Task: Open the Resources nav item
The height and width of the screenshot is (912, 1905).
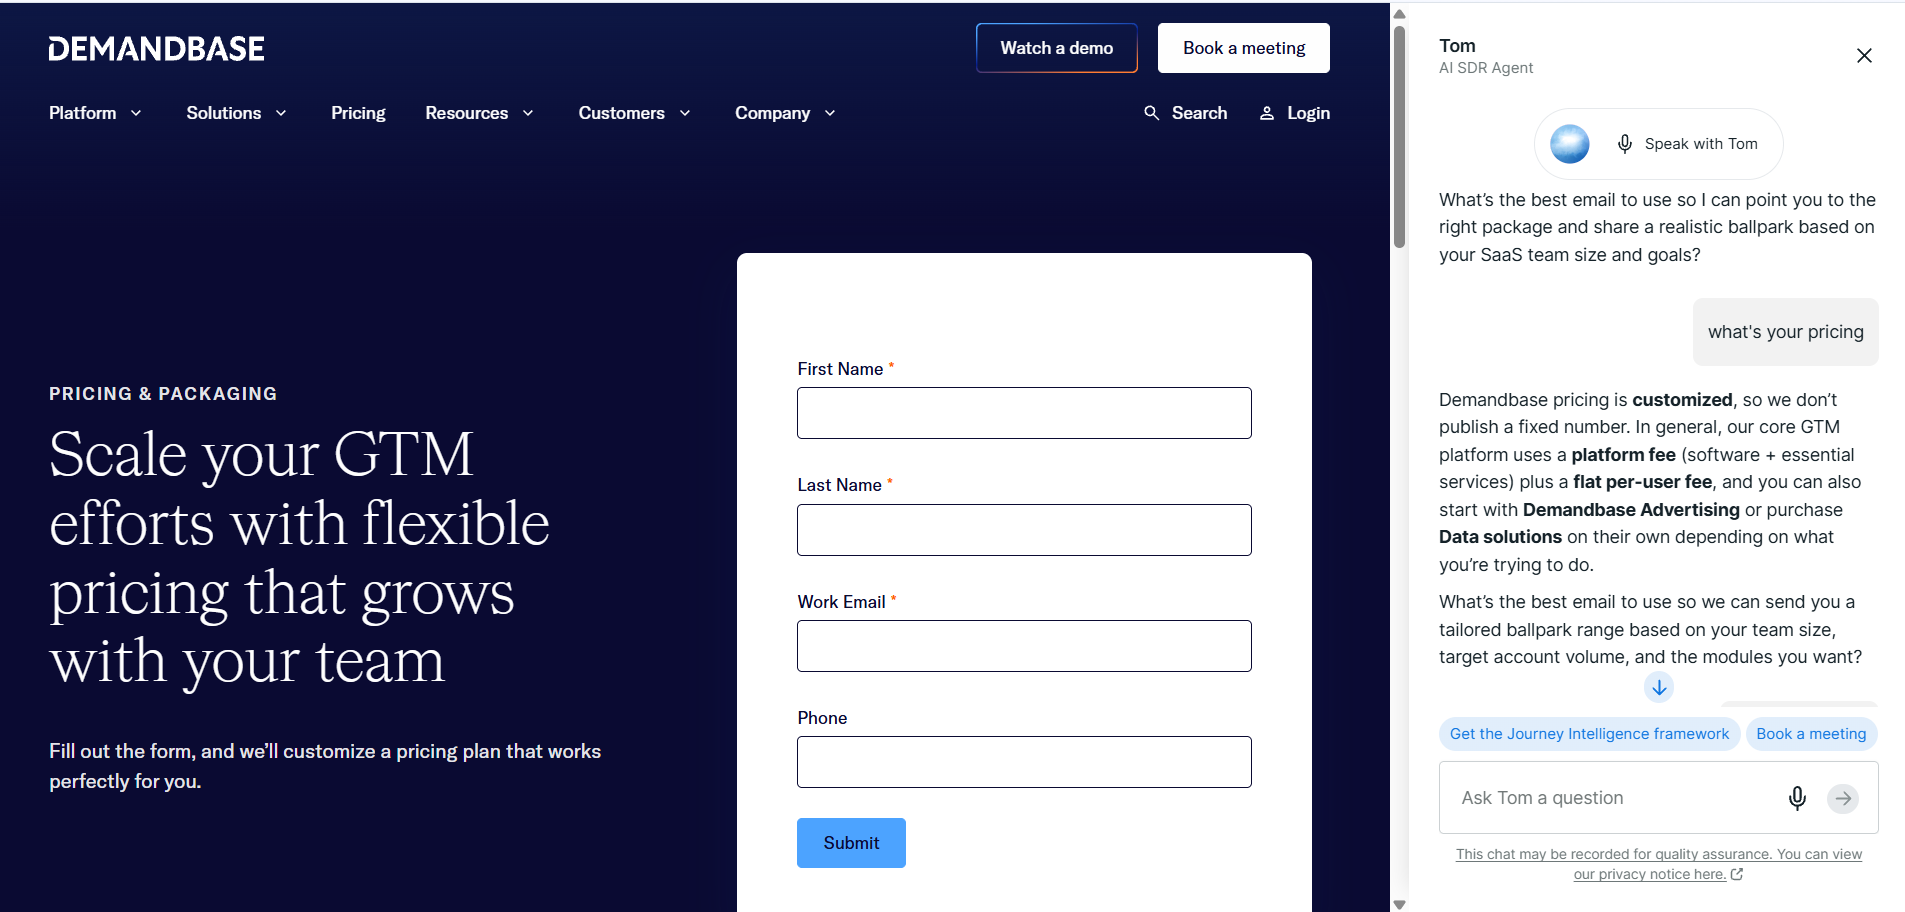Action: pos(467,113)
